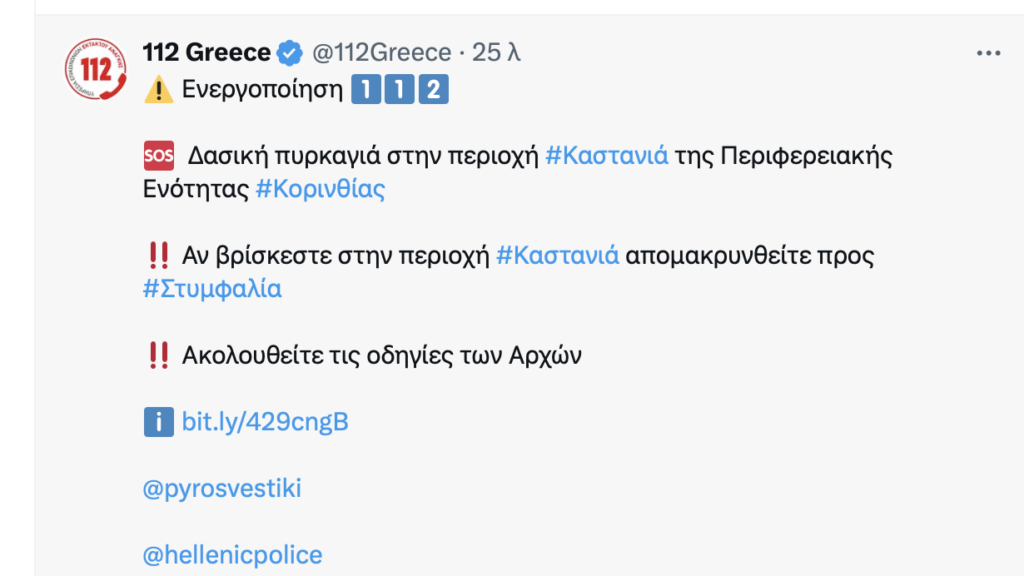
Task: Click #Καστανιά hashtag in the "Αν βρίσκεστε" line
Action: (558, 255)
